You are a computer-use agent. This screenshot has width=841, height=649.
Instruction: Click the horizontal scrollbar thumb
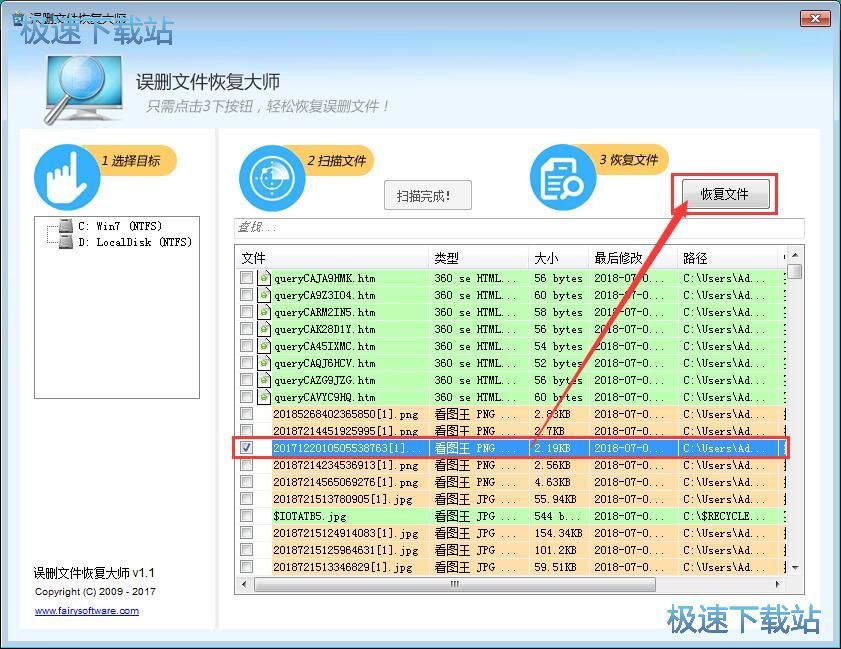(455, 584)
